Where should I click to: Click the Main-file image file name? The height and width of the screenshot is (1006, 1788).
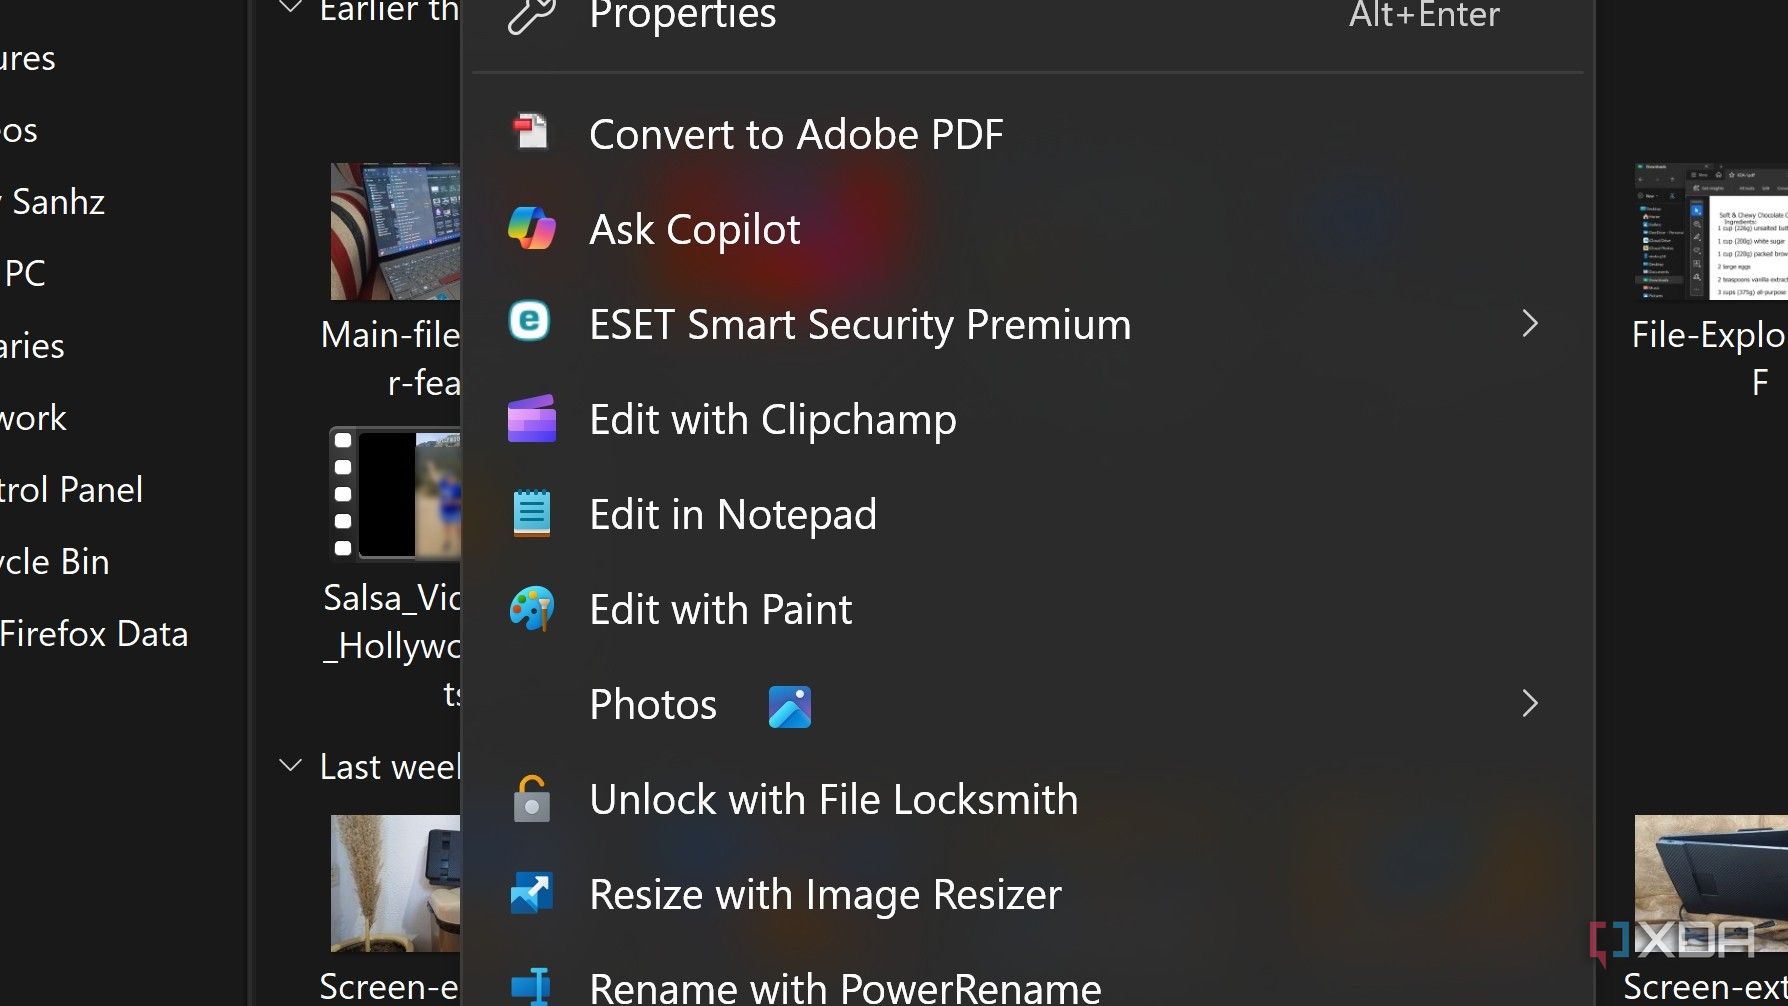pos(391,358)
